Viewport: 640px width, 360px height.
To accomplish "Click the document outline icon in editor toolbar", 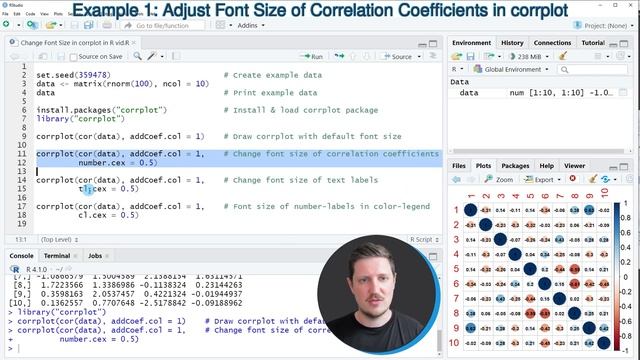I will [x=433, y=56].
